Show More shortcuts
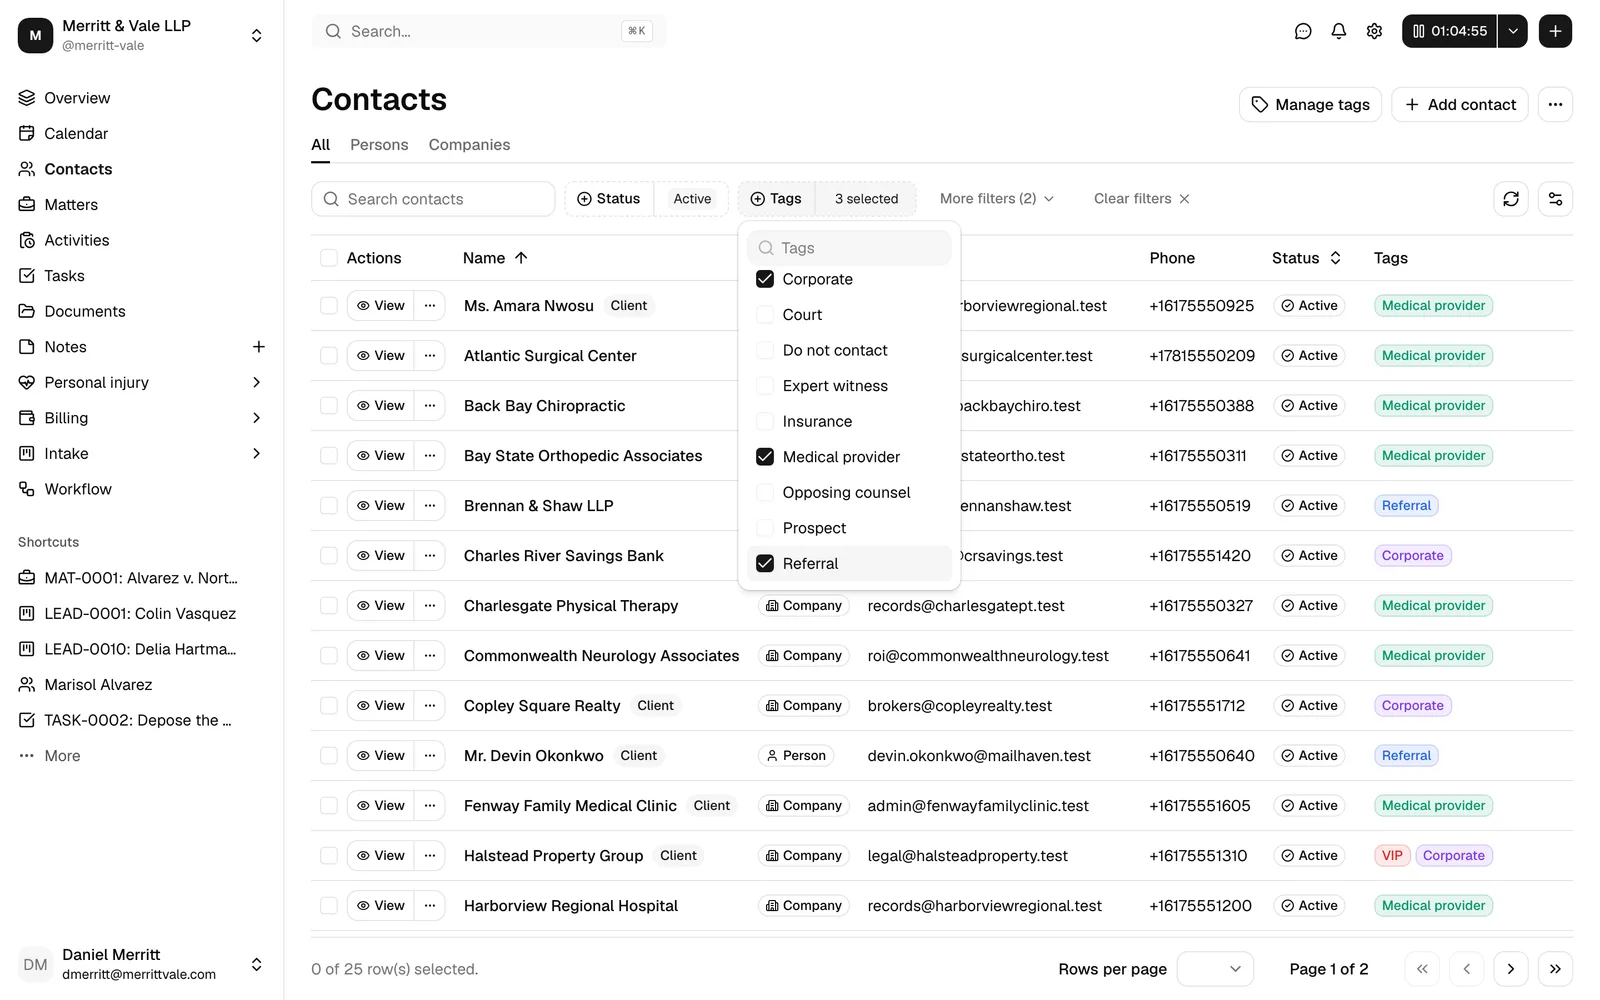Image resolution: width=1600 pixels, height=1000 pixels. coord(62,756)
